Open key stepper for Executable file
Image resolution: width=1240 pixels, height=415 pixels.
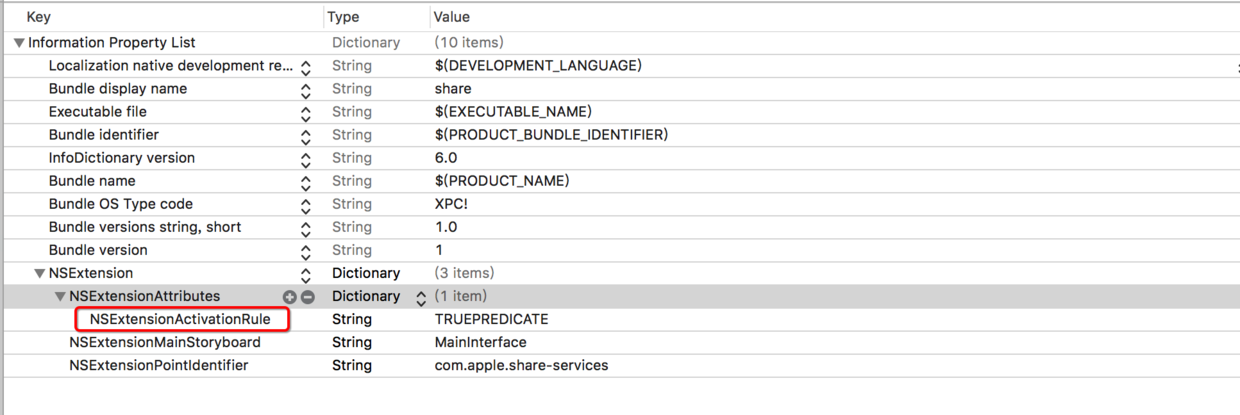[306, 113]
